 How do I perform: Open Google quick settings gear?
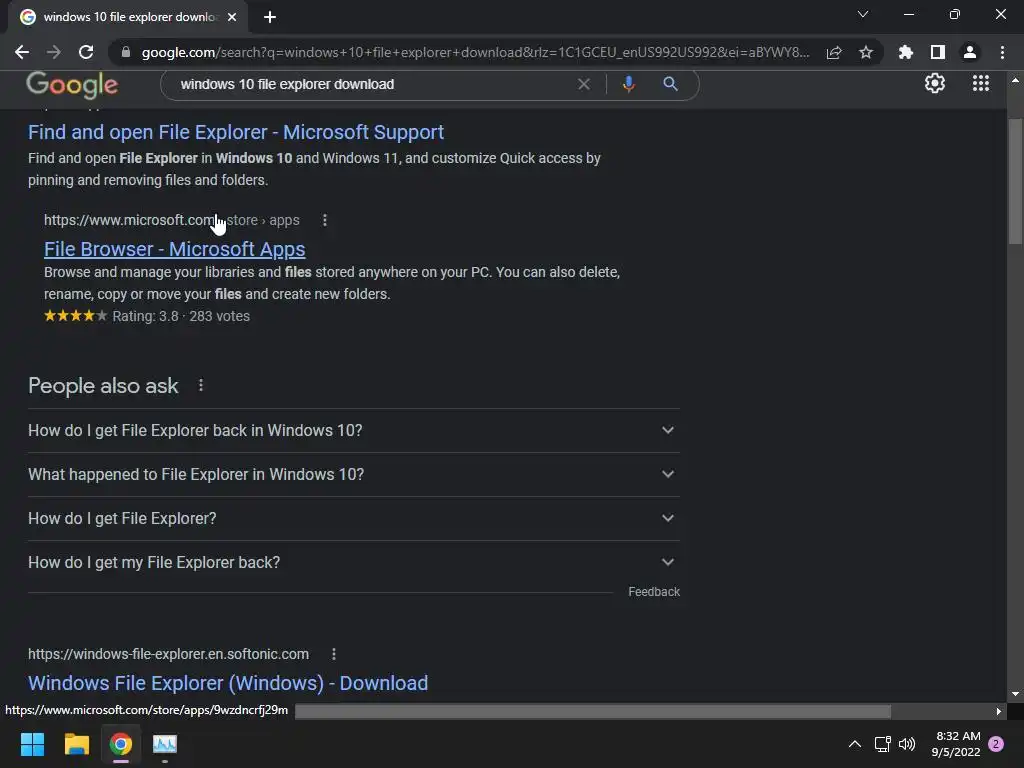935,83
